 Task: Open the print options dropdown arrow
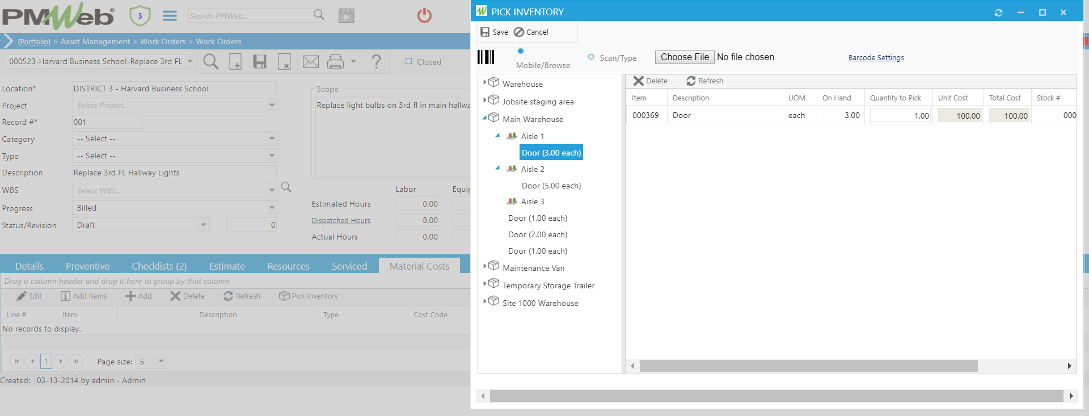click(354, 62)
